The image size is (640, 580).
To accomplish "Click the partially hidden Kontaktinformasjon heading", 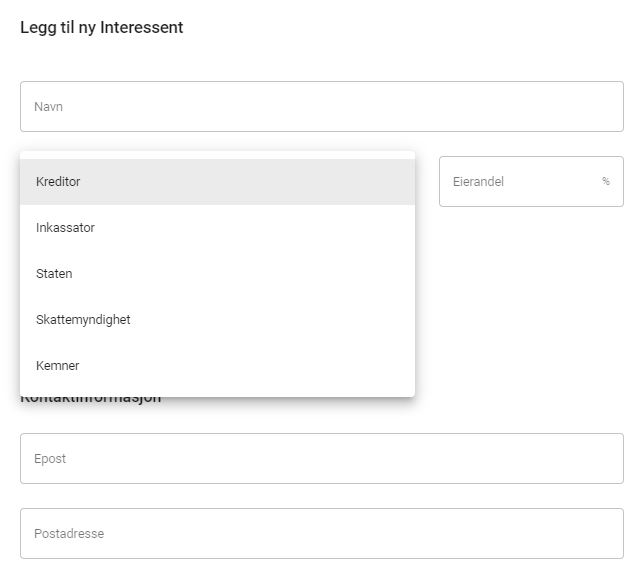I will (91, 401).
